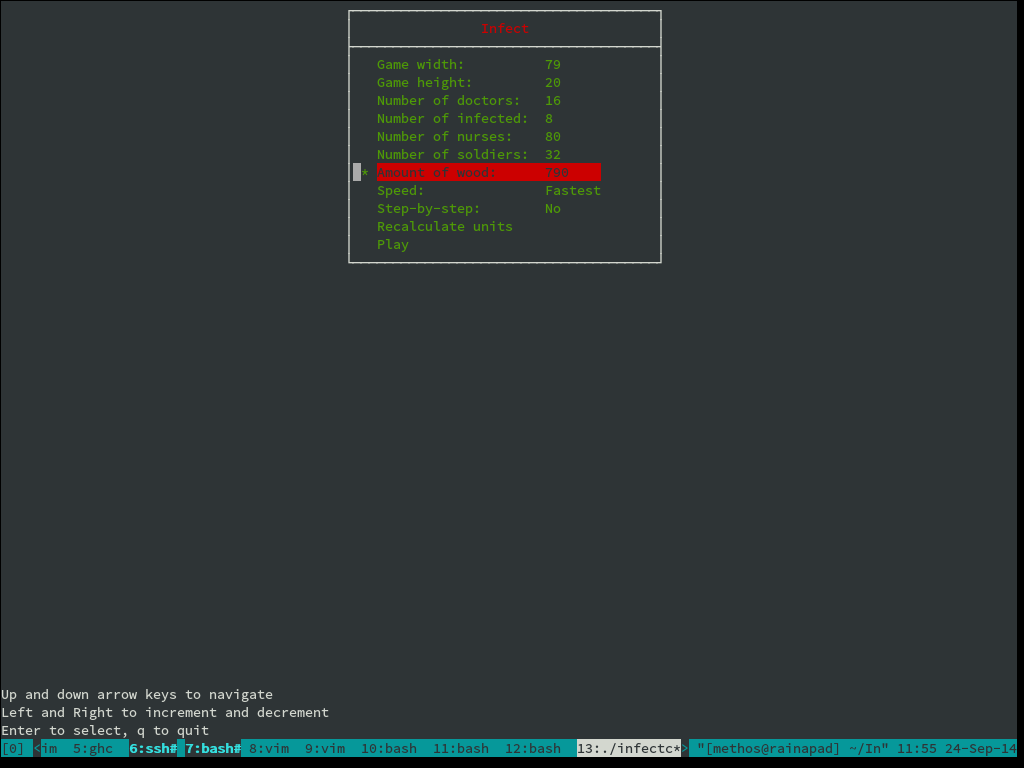The height and width of the screenshot is (768, 1024).
Task: Switch to tmux window 12:bash
Action: (x=533, y=748)
